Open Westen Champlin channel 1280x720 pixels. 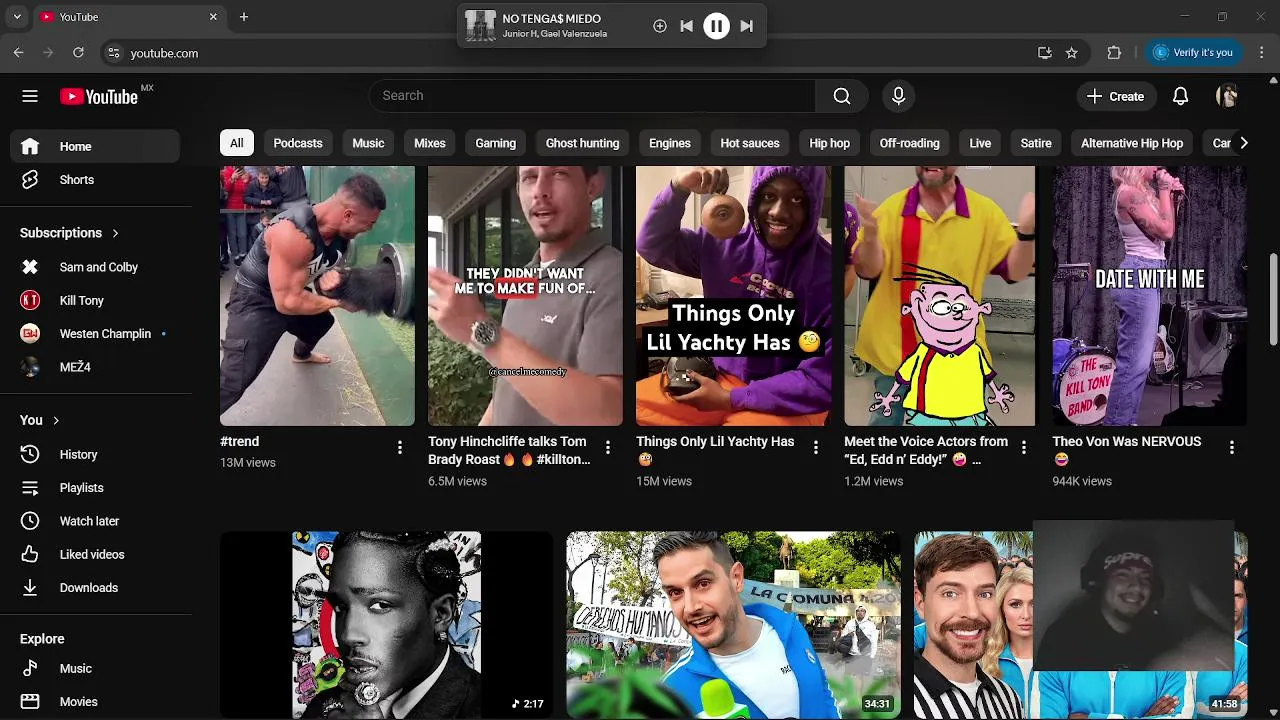(x=95, y=333)
